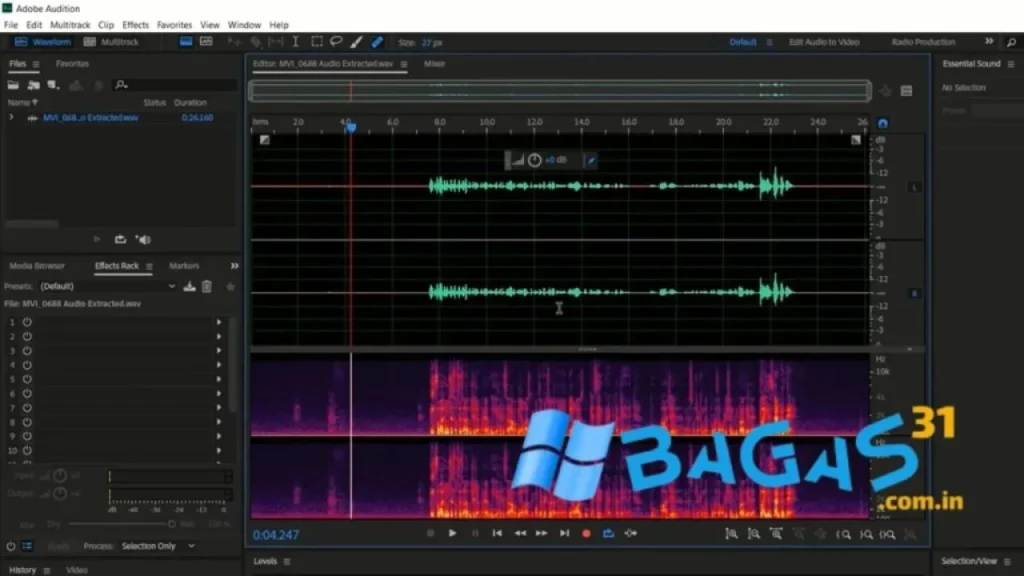Toggle power for effect slot 4

click(27, 365)
